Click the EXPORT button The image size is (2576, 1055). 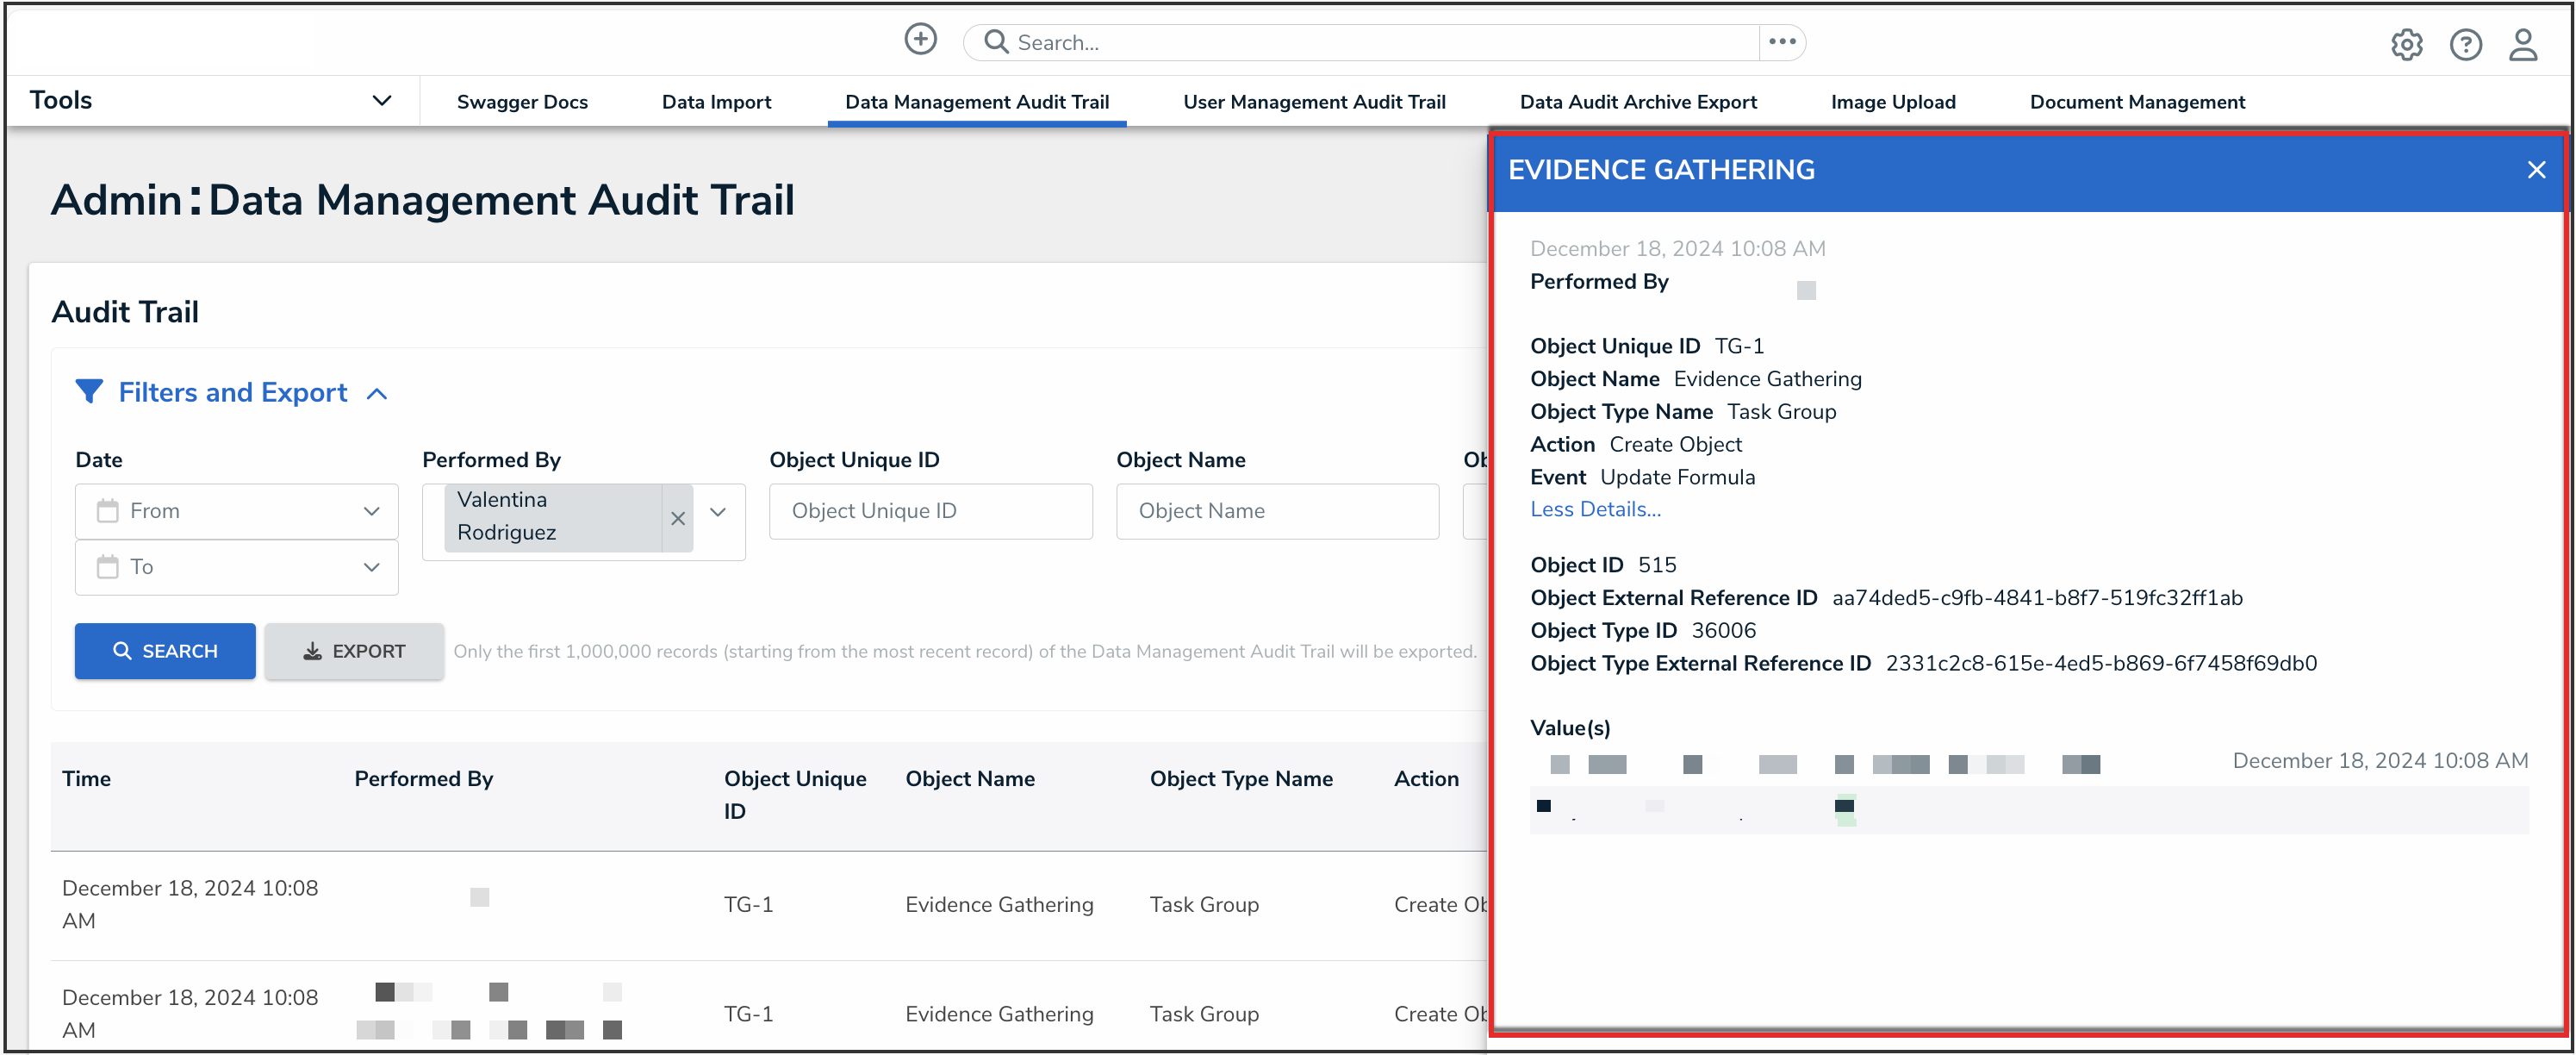tap(354, 651)
